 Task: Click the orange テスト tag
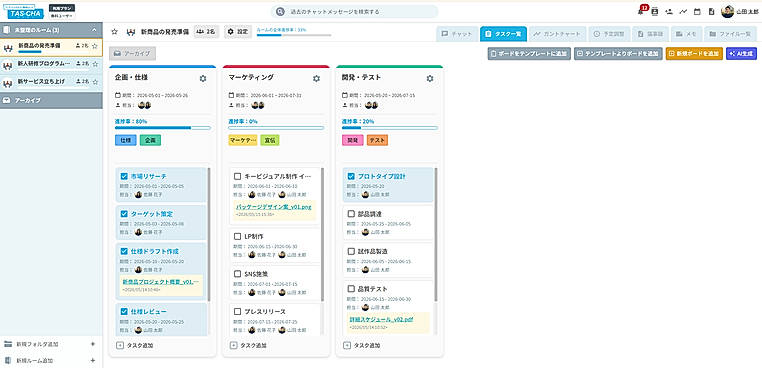click(x=377, y=140)
